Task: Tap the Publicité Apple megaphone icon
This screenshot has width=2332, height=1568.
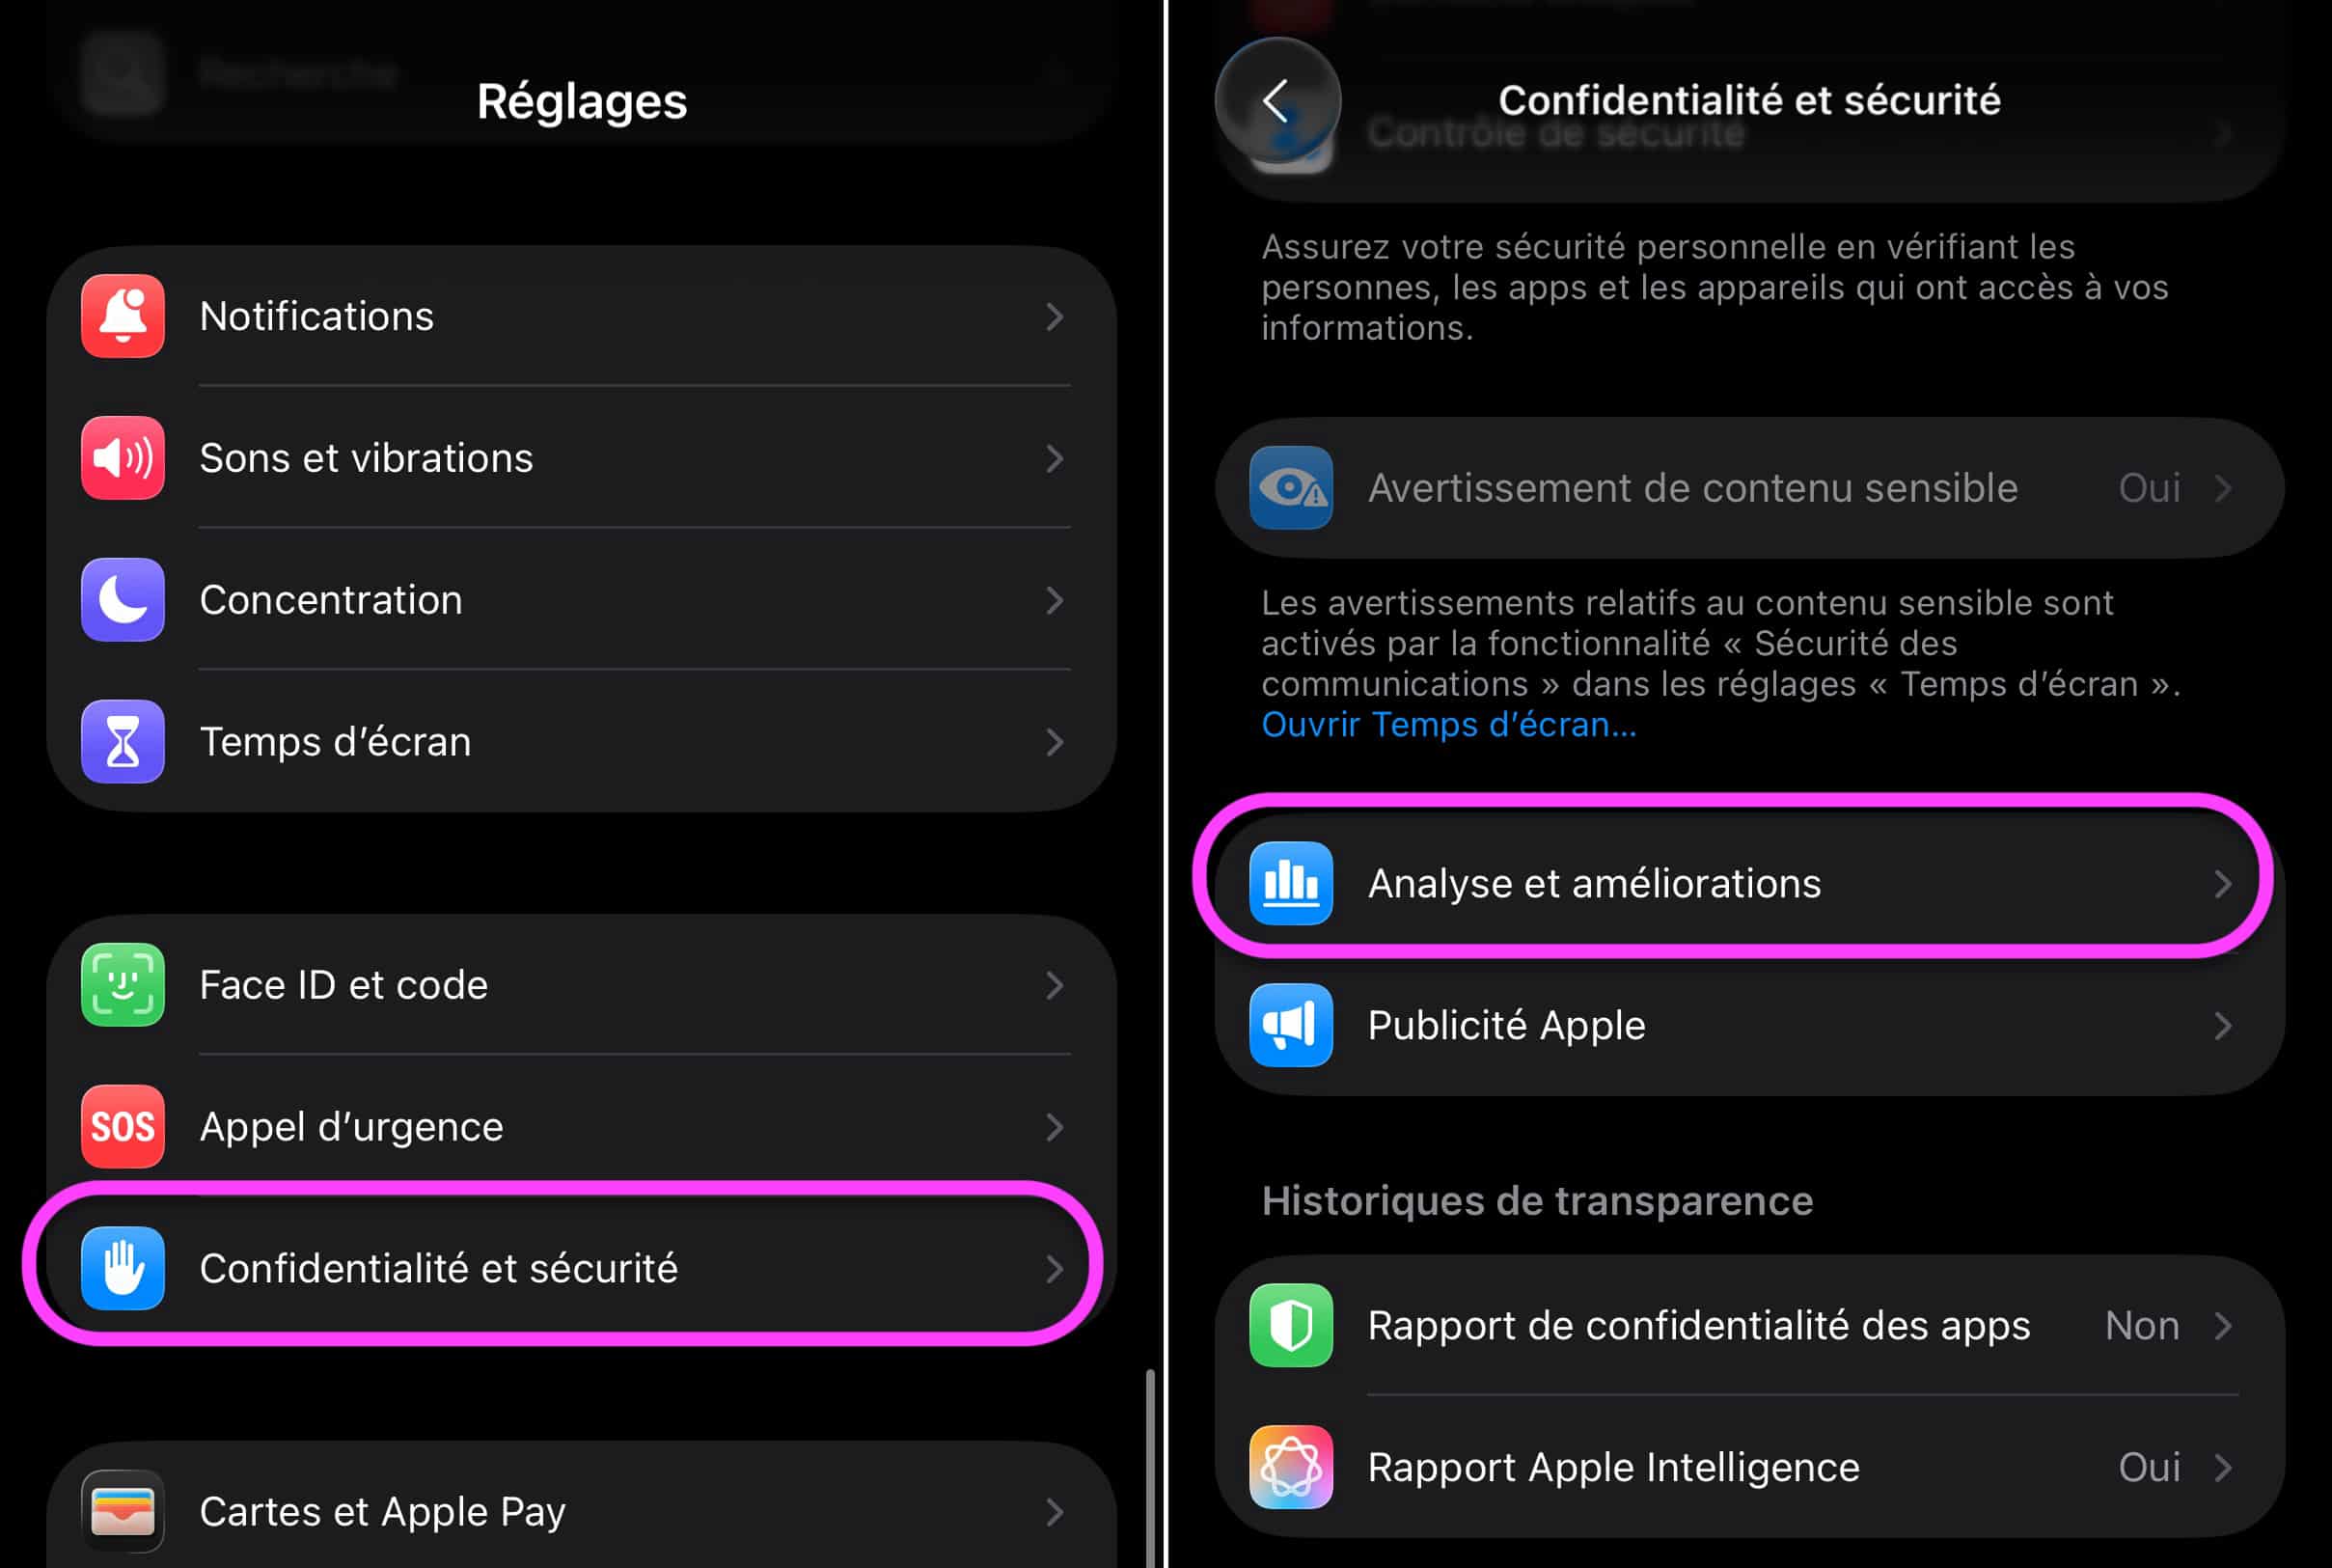Action: (1291, 1026)
